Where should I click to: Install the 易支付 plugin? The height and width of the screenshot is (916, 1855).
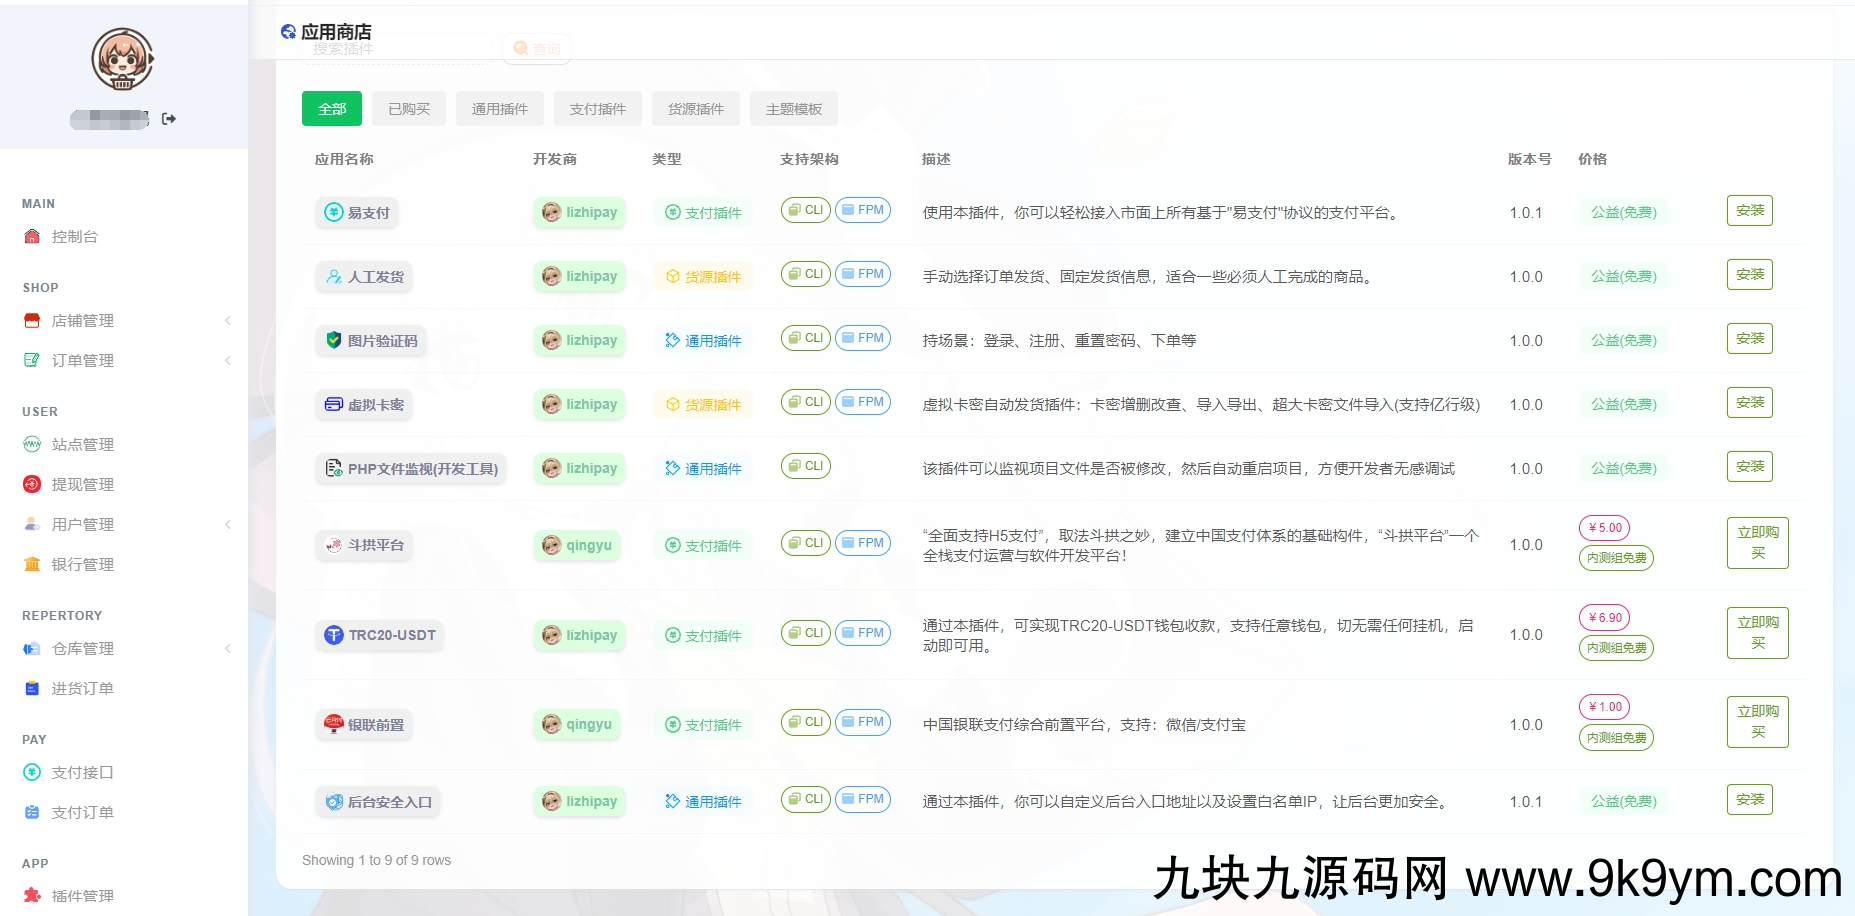click(x=1749, y=211)
